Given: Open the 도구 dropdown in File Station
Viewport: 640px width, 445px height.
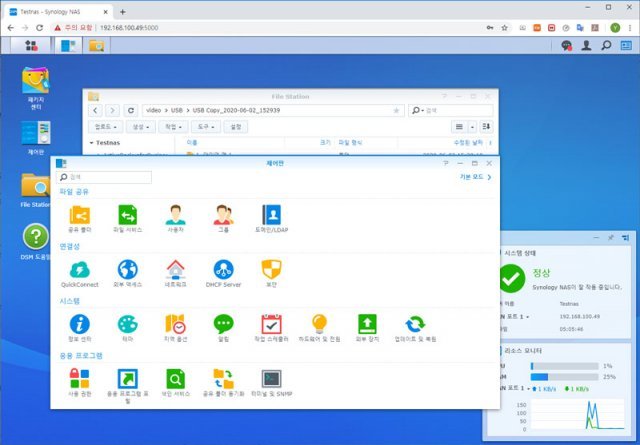Looking at the screenshot, I should click(207, 127).
